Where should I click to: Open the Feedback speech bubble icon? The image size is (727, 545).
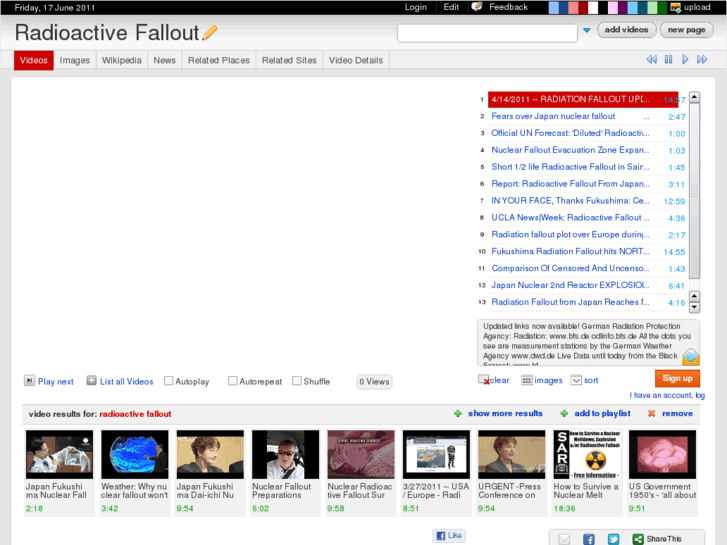pos(477,7)
